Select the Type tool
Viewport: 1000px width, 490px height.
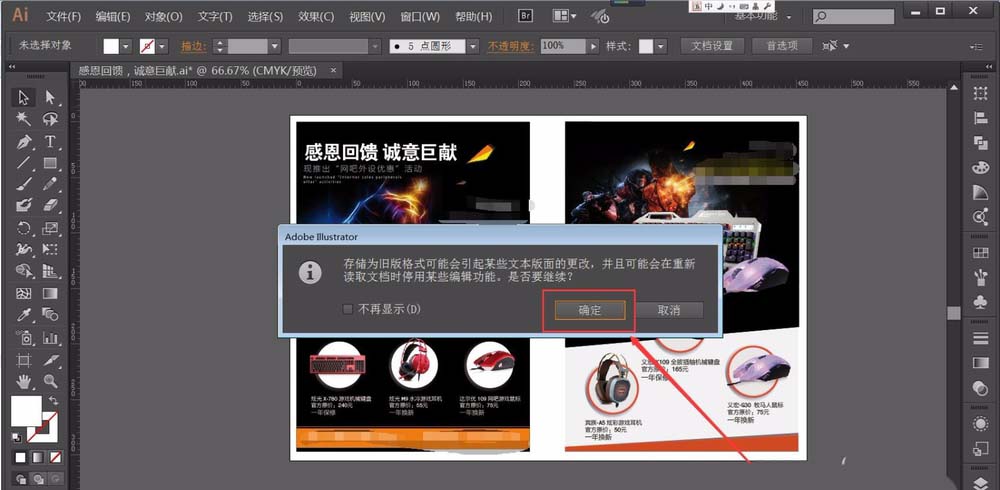pyautogui.click(x=49, y=141)
